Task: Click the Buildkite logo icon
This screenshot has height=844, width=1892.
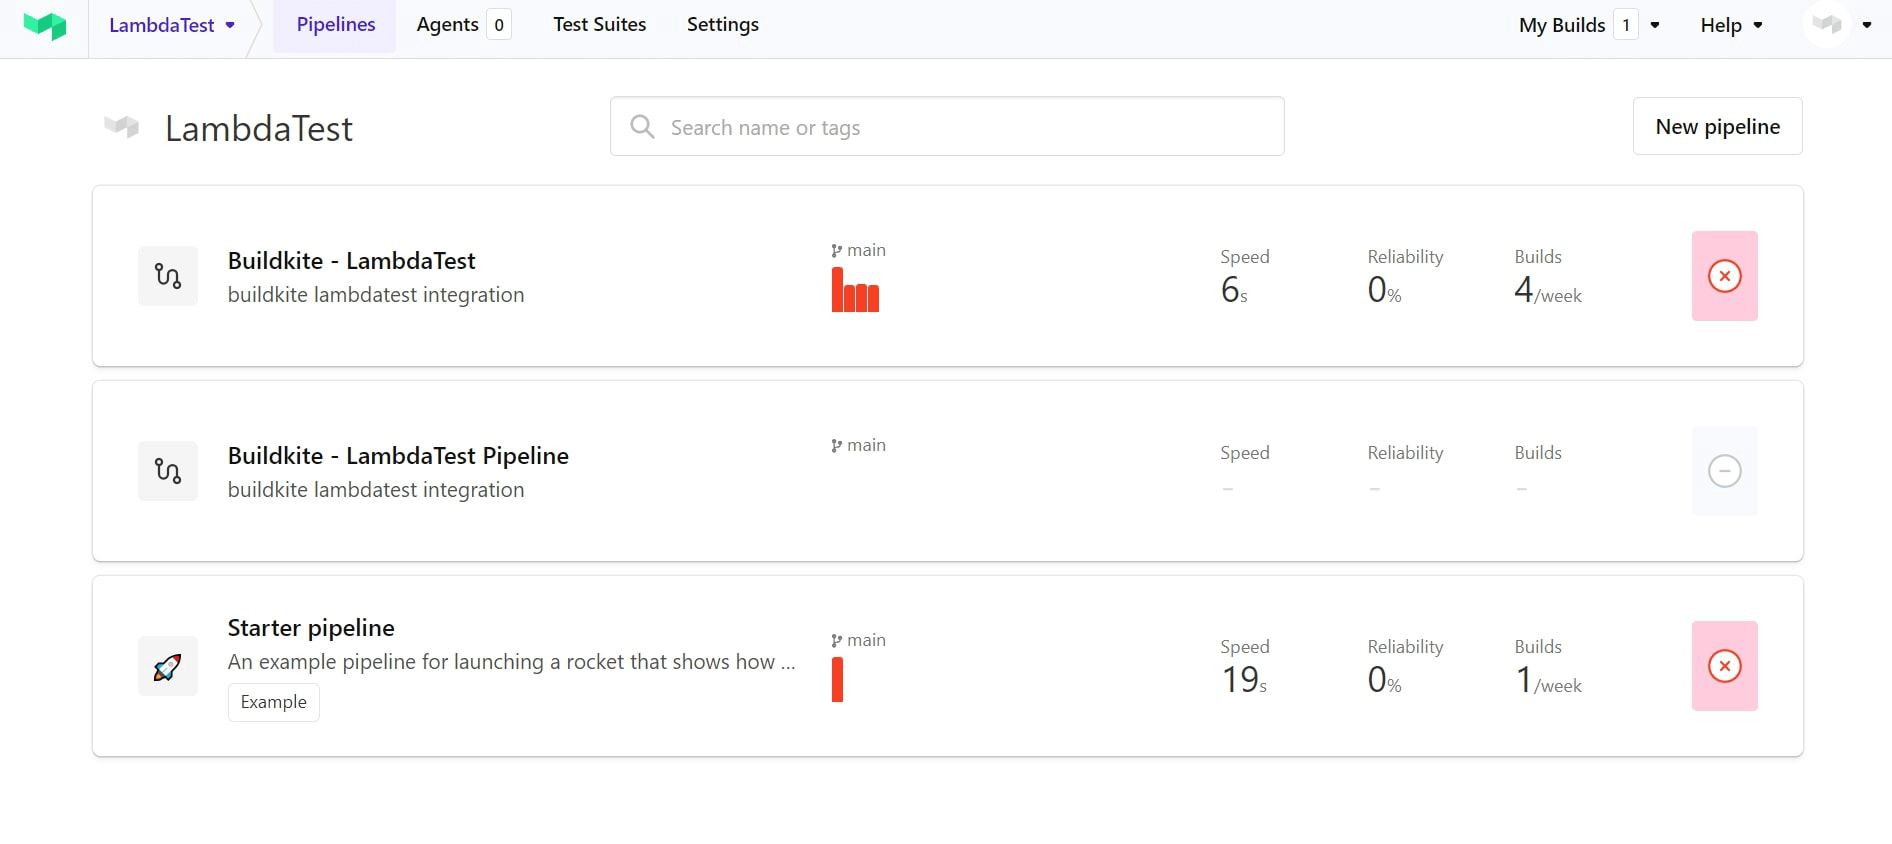Action: click(45, 26)
